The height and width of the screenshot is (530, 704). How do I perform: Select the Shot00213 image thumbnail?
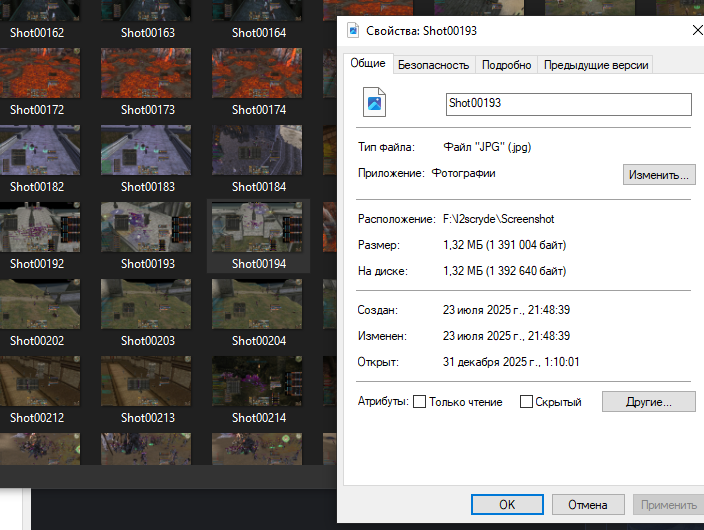pos(148,381)
